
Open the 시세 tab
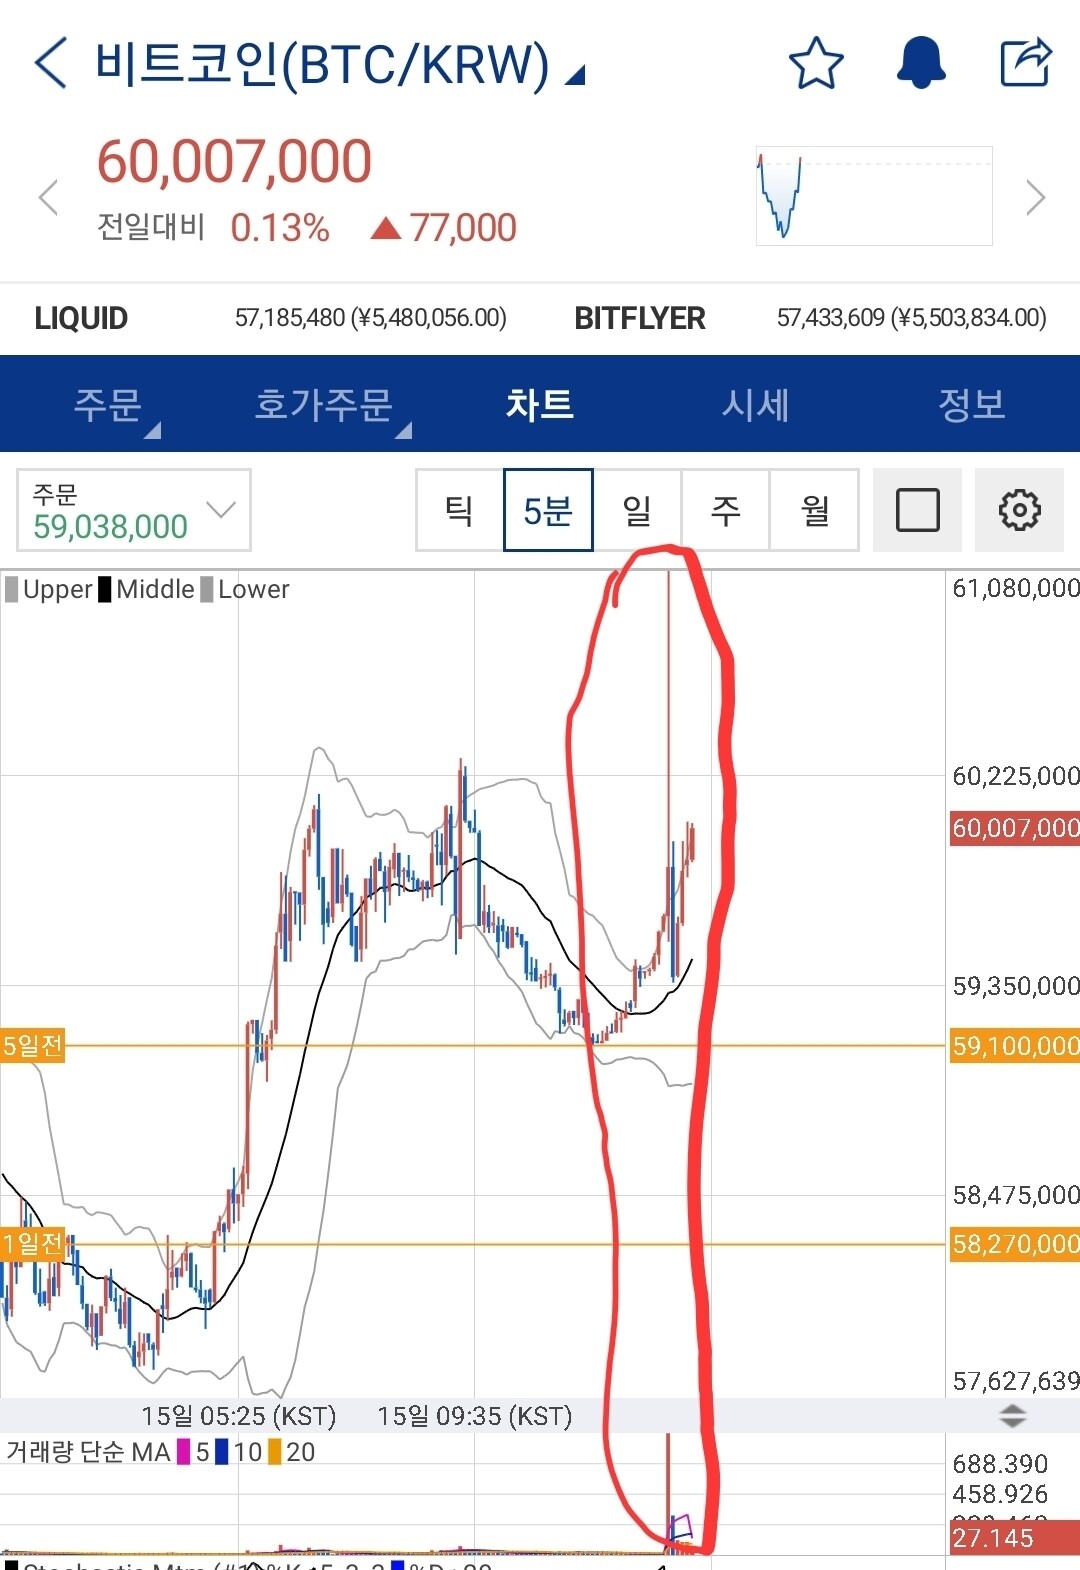pyautogui.click(x=756, y=404)
